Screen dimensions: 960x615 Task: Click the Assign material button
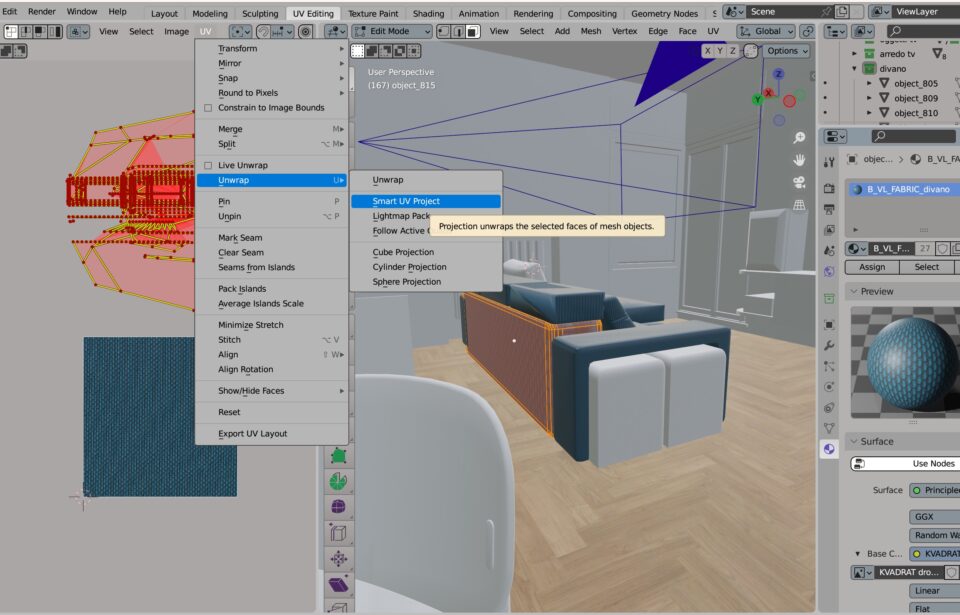[x=872, y=267]
